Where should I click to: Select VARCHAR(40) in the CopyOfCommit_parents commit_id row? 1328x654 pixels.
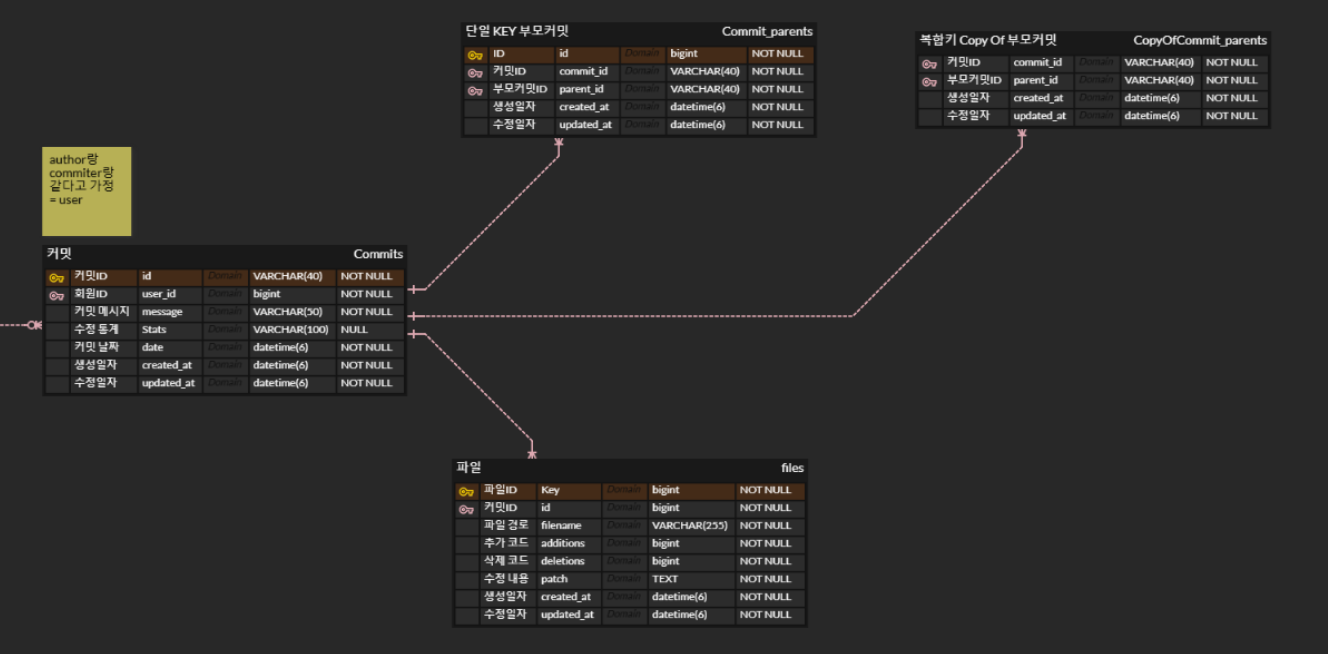click(x=1159, y=62)
